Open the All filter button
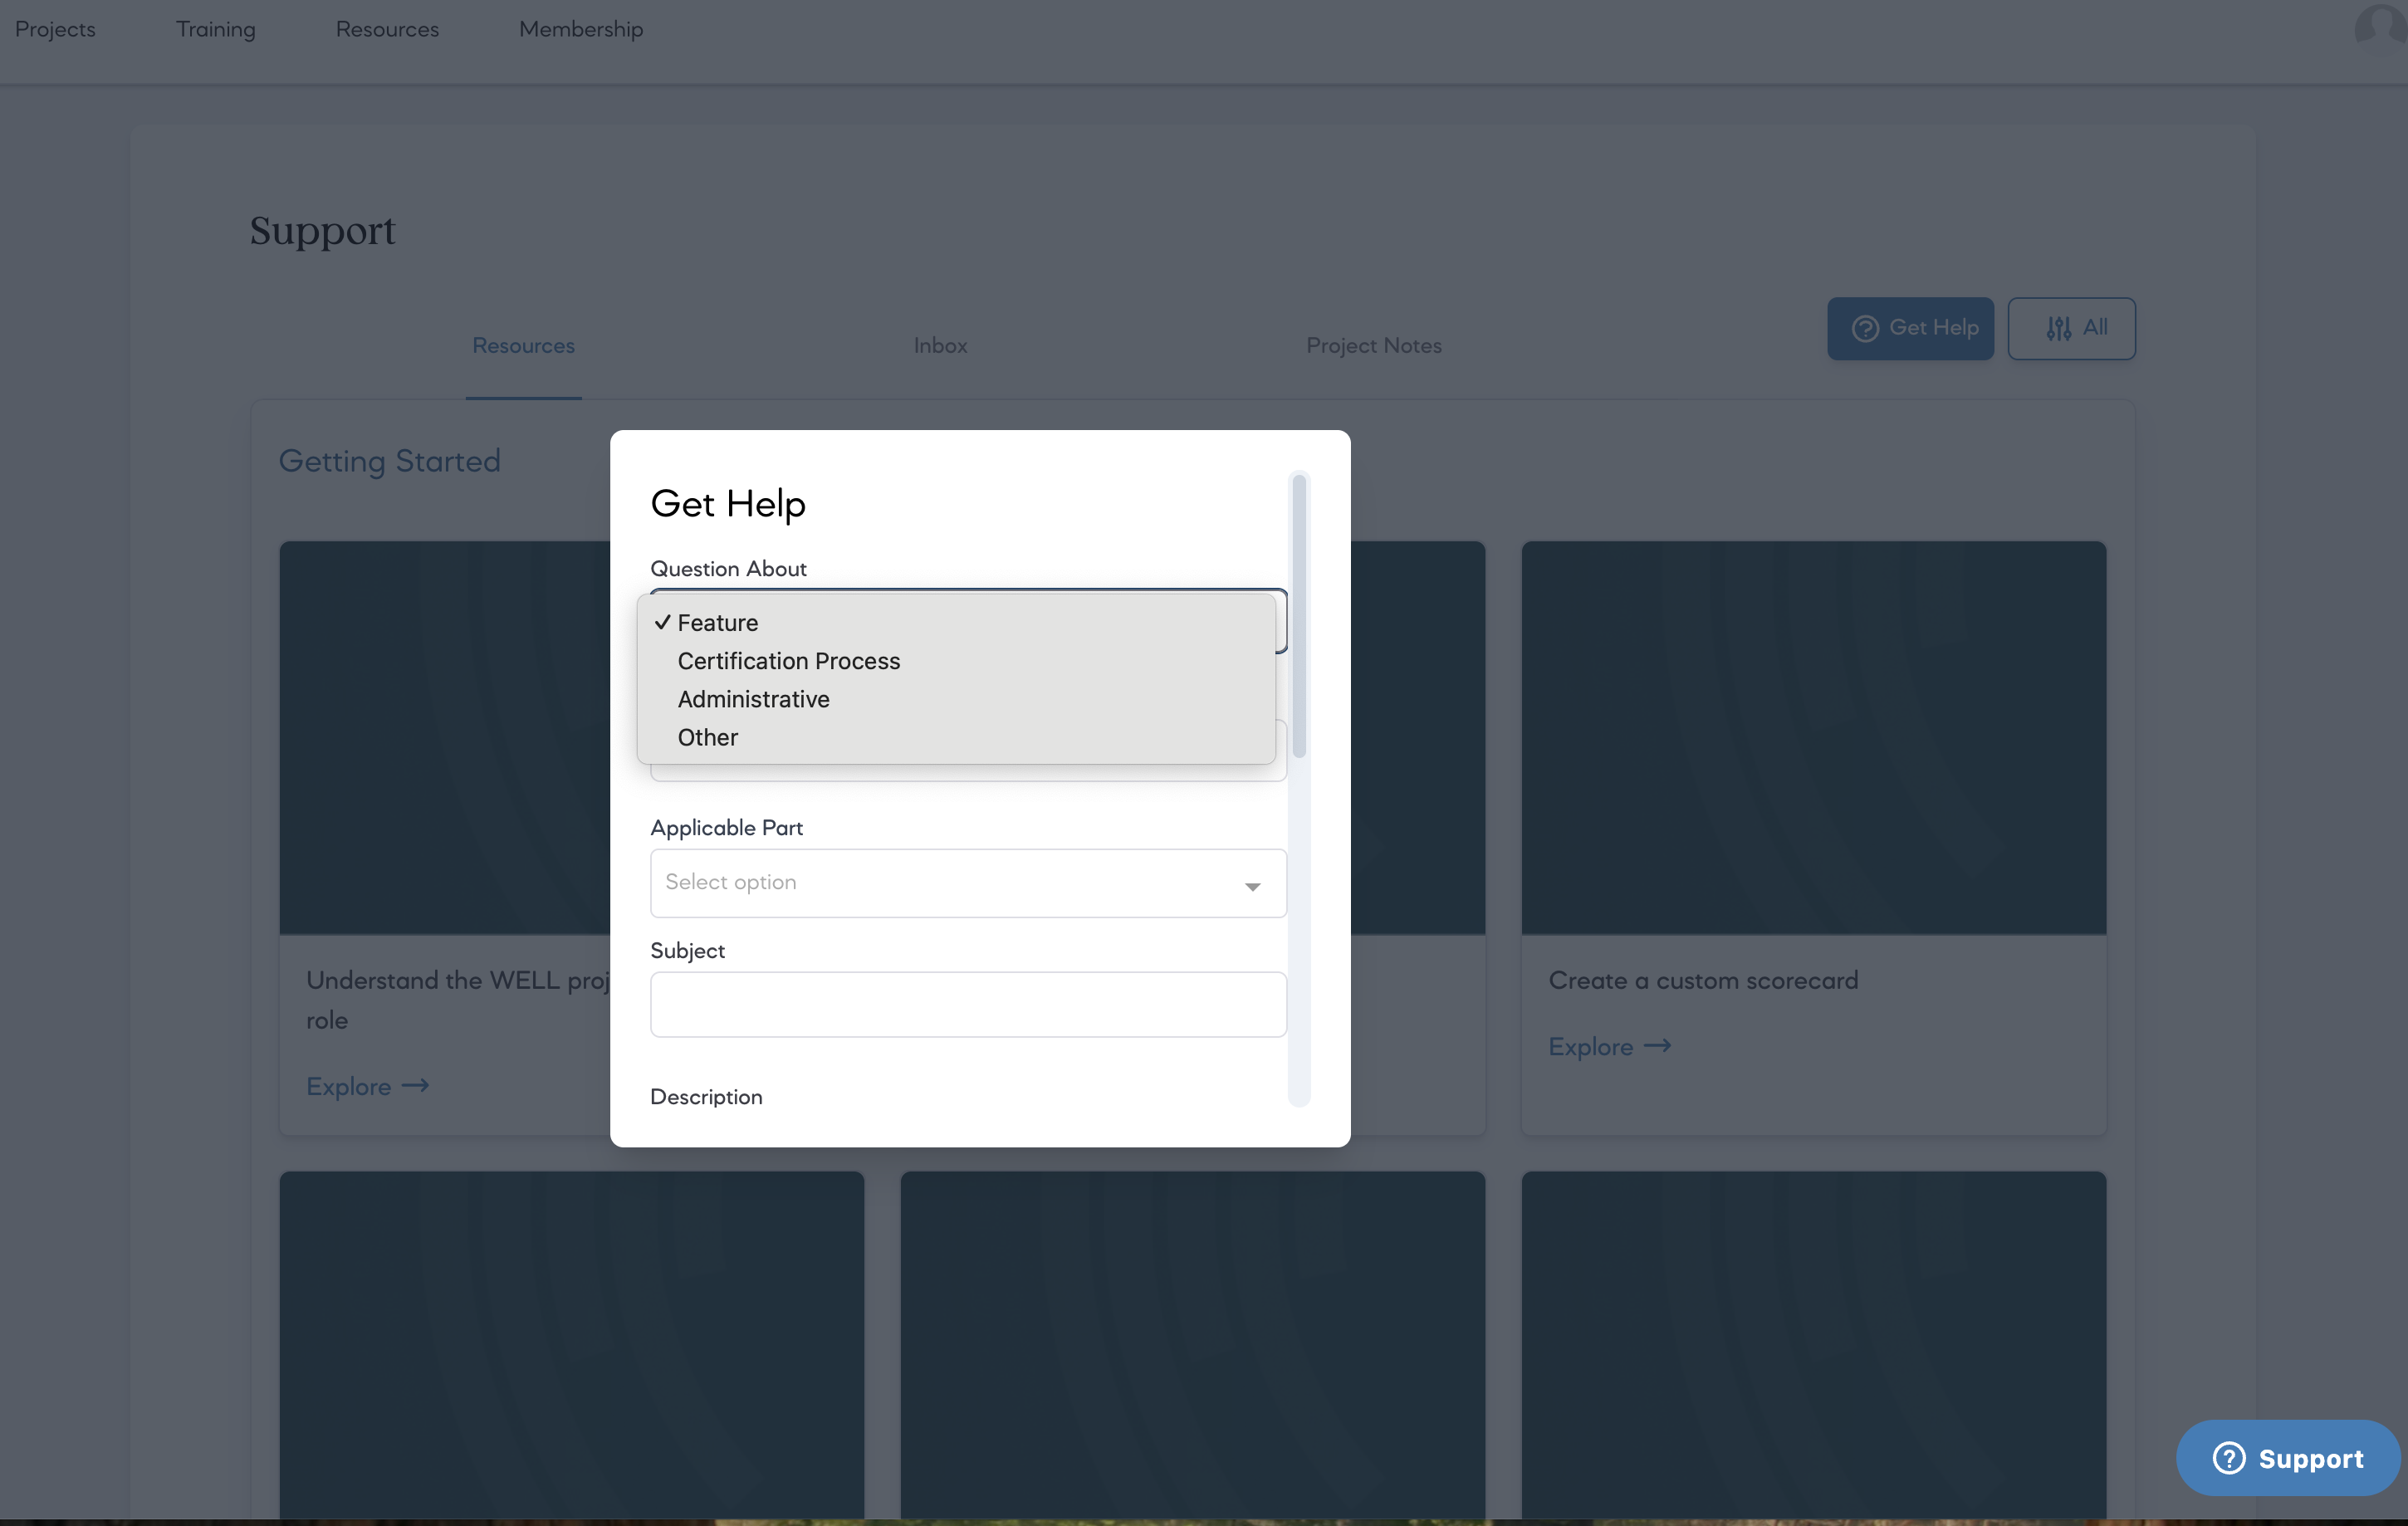 tap(2071, 328)
